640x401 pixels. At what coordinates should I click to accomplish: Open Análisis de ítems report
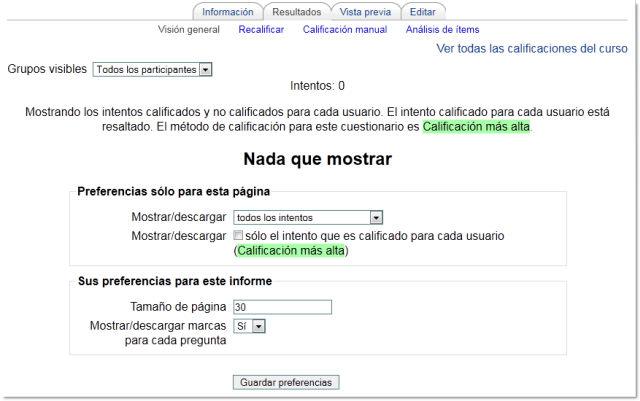pyautogui.click(x=442, y=30)
